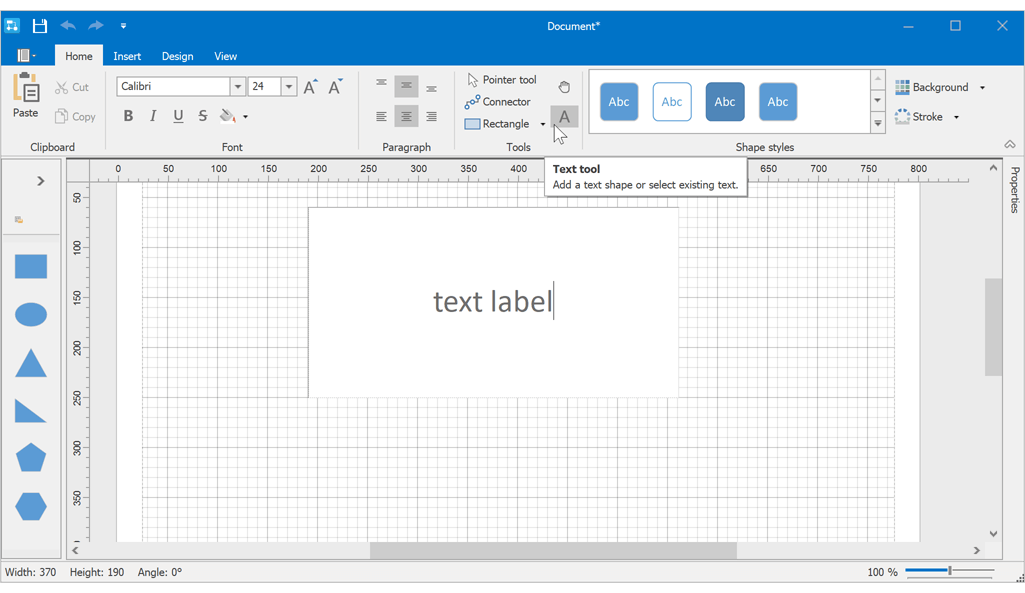This screenshot has height=593, width=1025.
Task: Enable italic text formatting
Action: coord(152,116)
